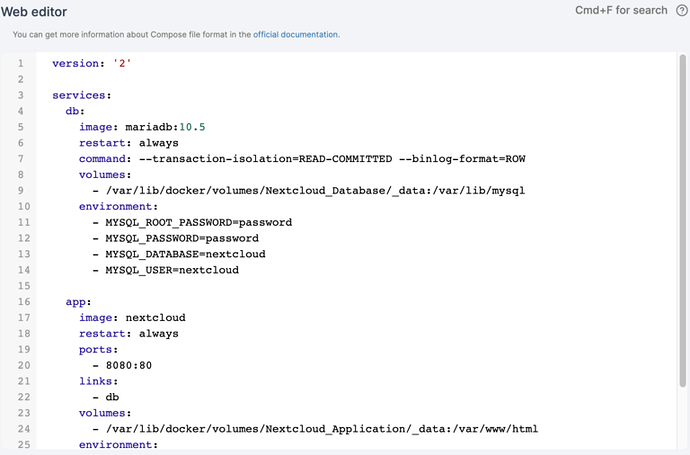
Task: Click the db: service key
Action: (x=75, y=111)
